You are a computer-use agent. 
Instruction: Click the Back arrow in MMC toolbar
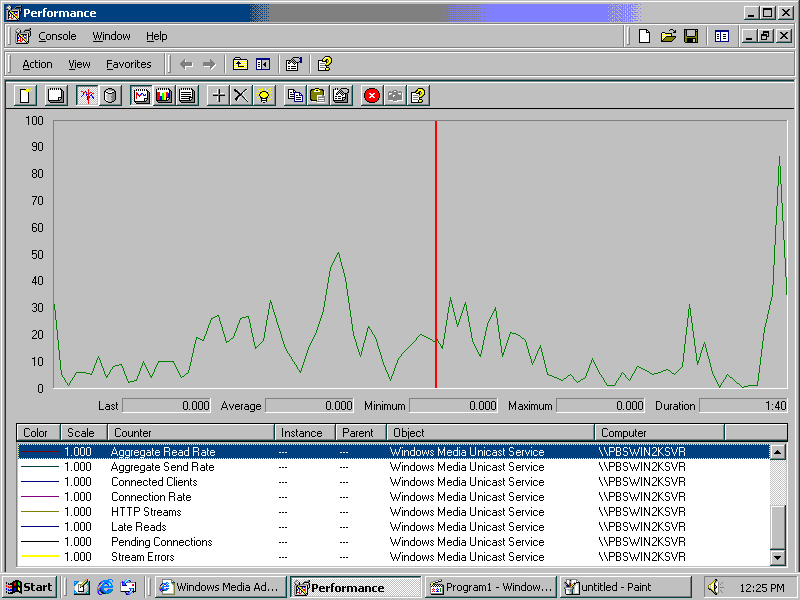186,64
